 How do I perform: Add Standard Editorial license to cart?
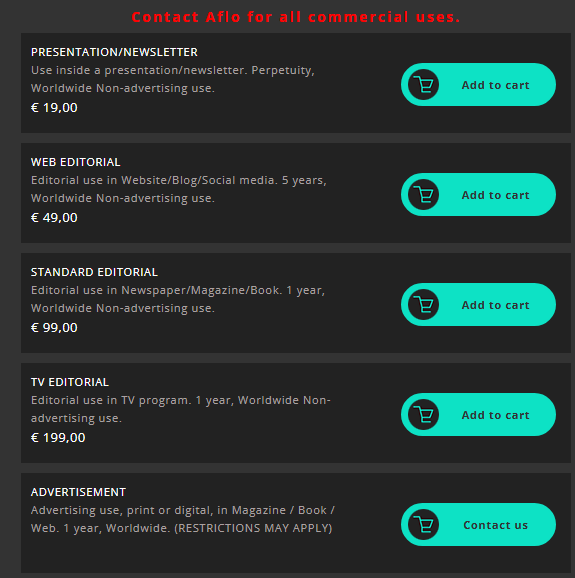[x=478, y=304]
